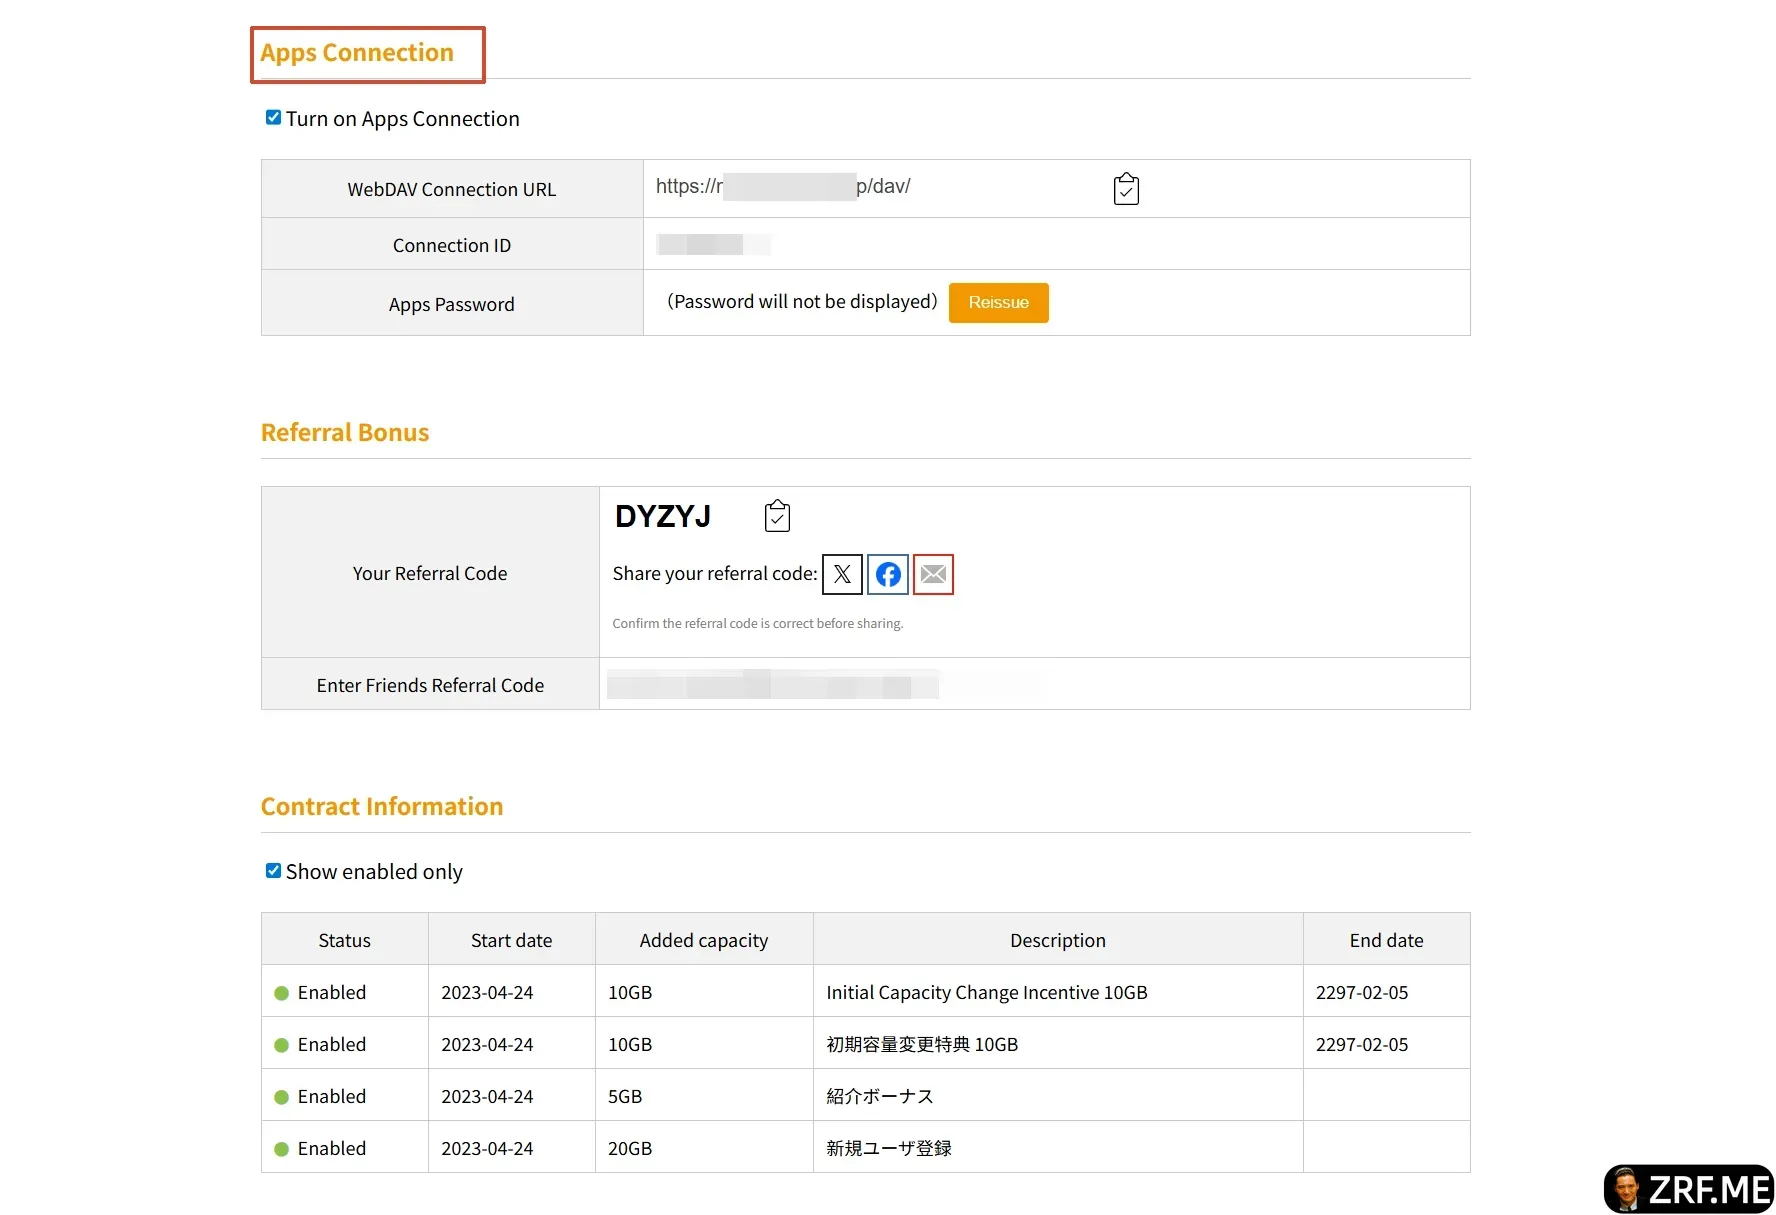1776x1215 pixels.
Task: Click the 5GB added capacity cell
Action: point(704,1096)
